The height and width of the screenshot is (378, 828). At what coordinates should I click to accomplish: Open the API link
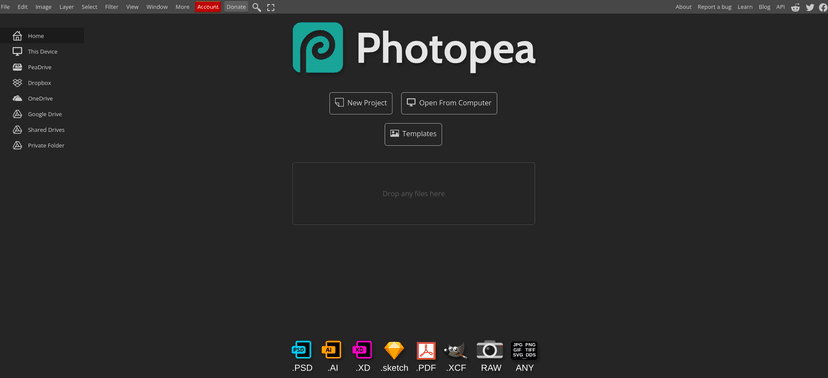780,7
